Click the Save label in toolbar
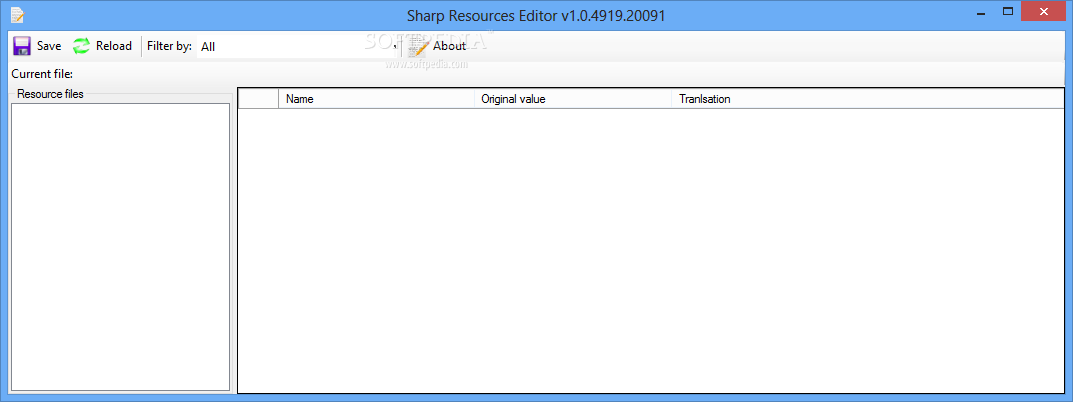1073x402 pixels. [49, 46]
